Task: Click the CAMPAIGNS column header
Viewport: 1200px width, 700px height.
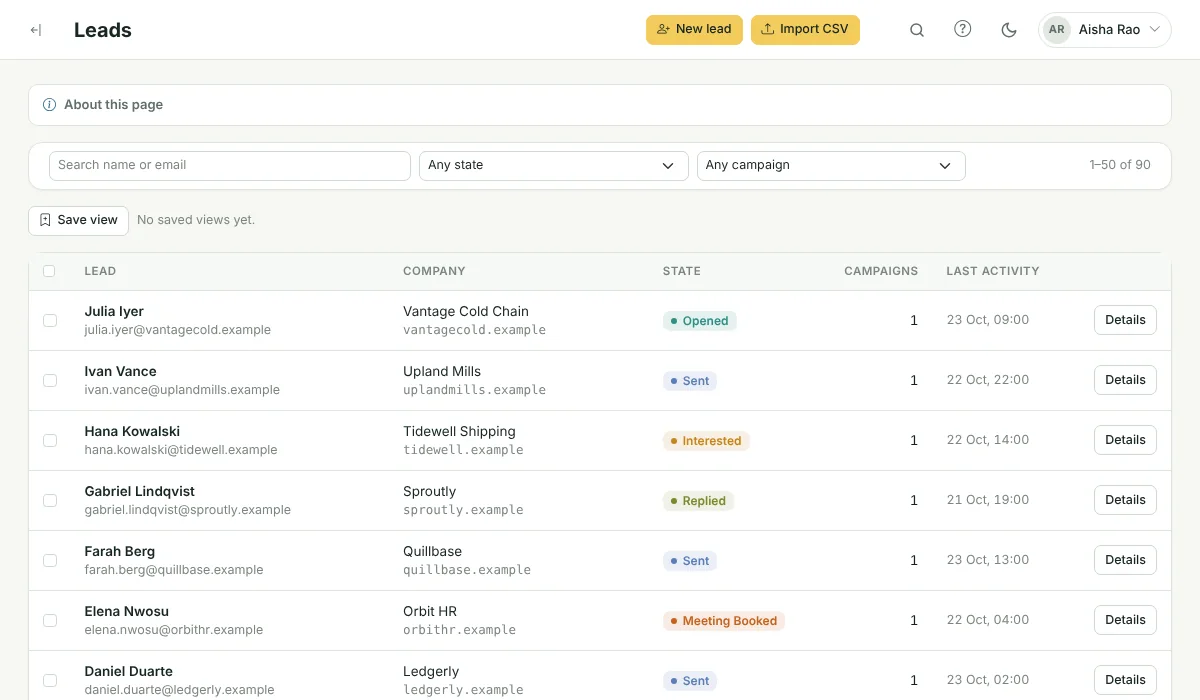Action: (x=881, y=271)
